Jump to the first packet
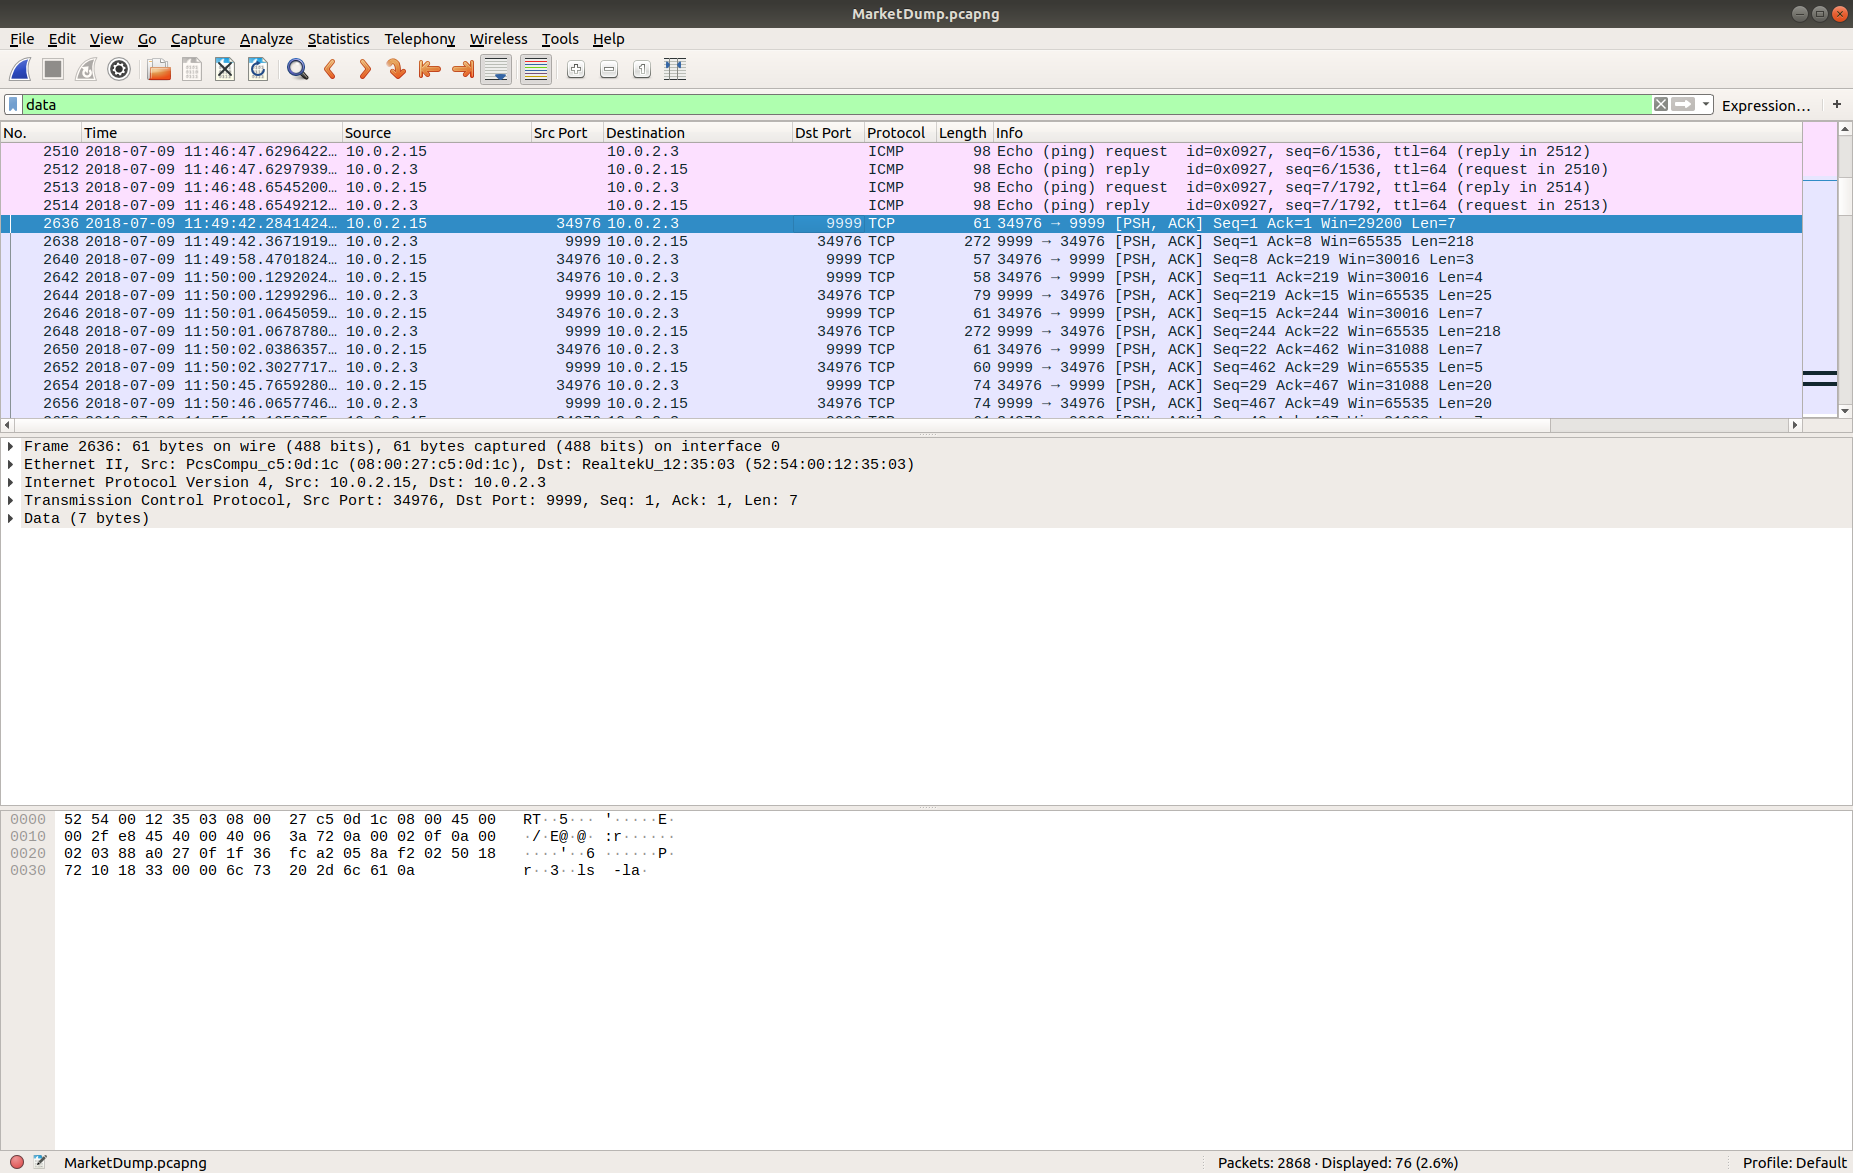 coord(430,69)
